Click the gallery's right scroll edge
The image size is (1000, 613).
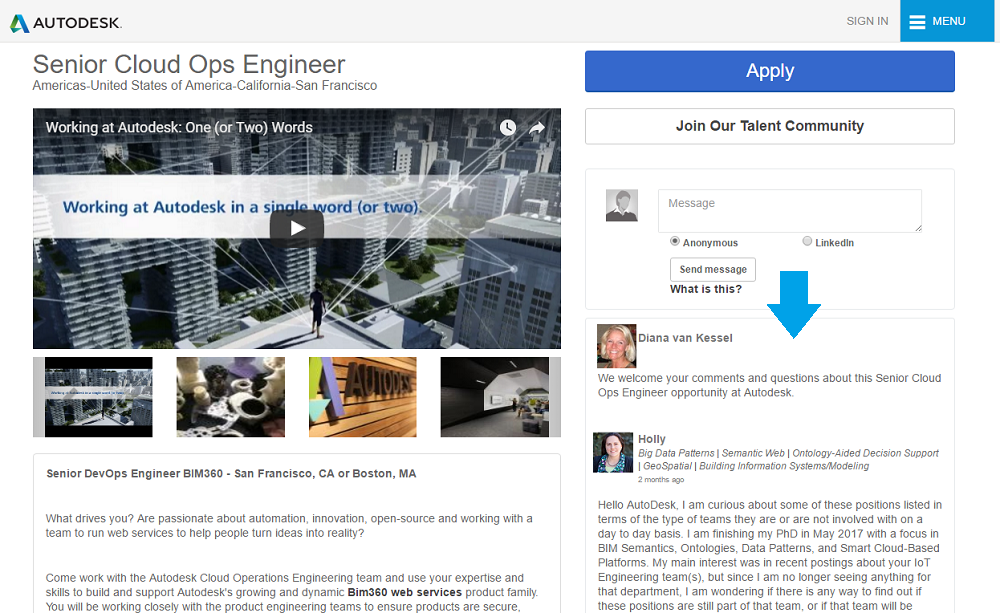click(555, 397)
